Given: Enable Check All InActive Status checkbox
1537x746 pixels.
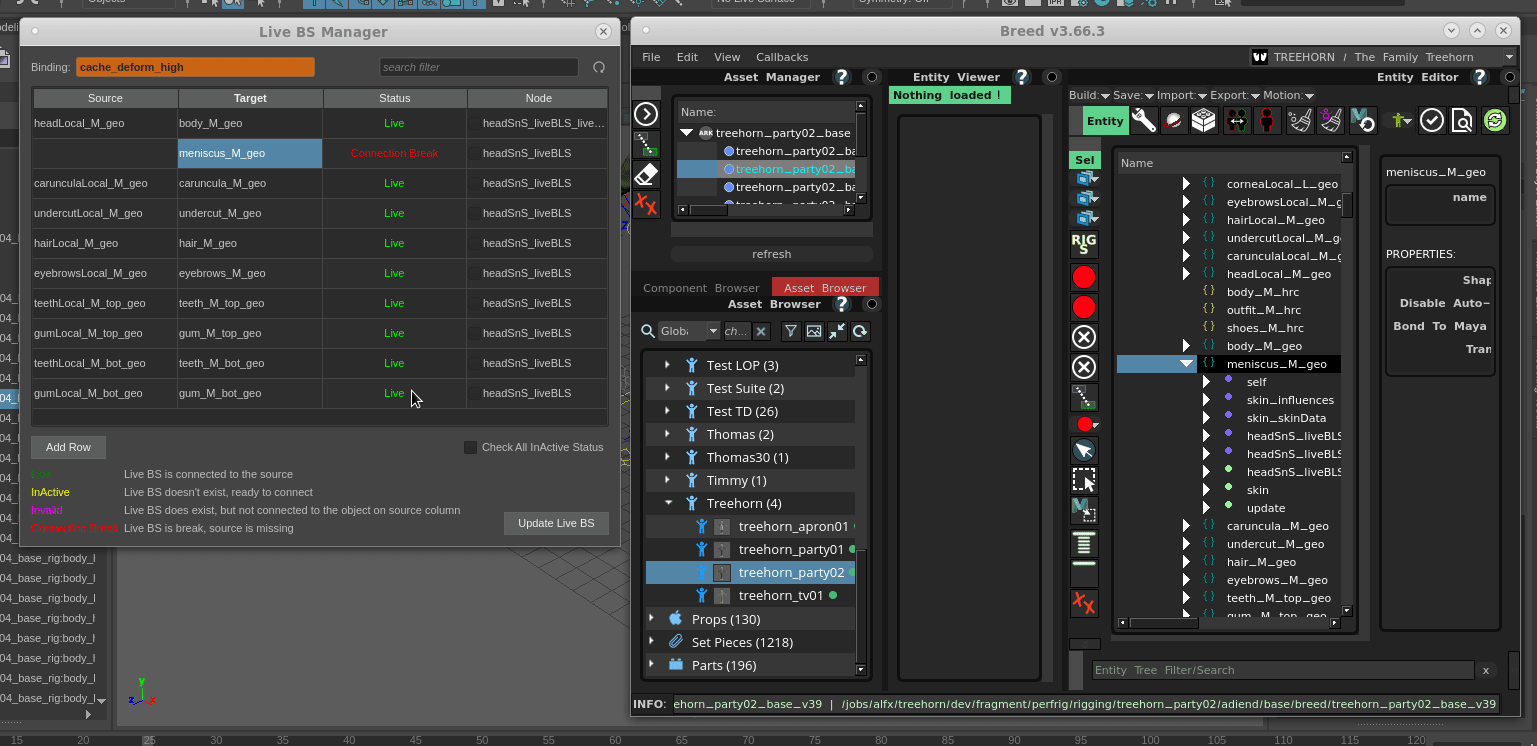Looking at the screenshot, I should [470, 447].
